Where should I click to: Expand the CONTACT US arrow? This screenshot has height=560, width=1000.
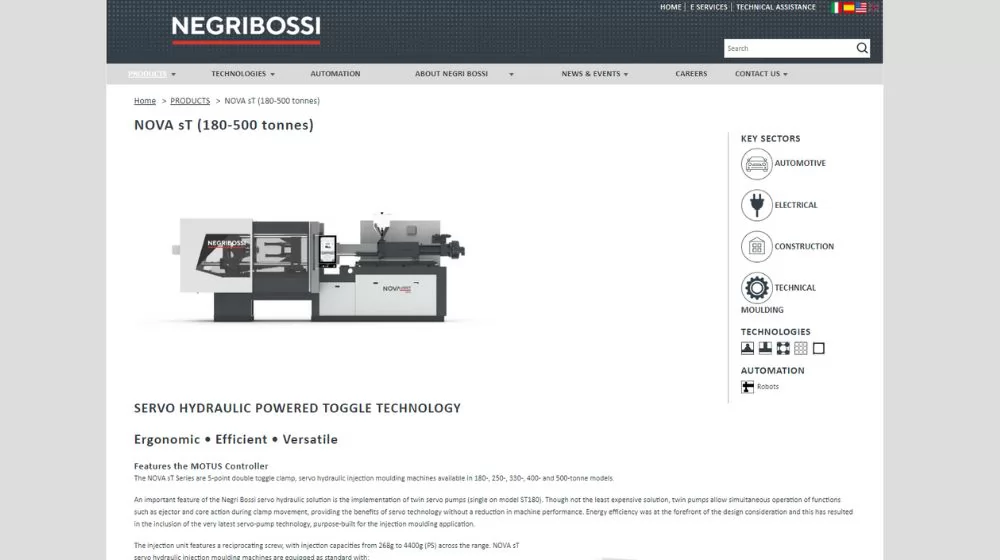pyautogui.click(x=785, y=75)
